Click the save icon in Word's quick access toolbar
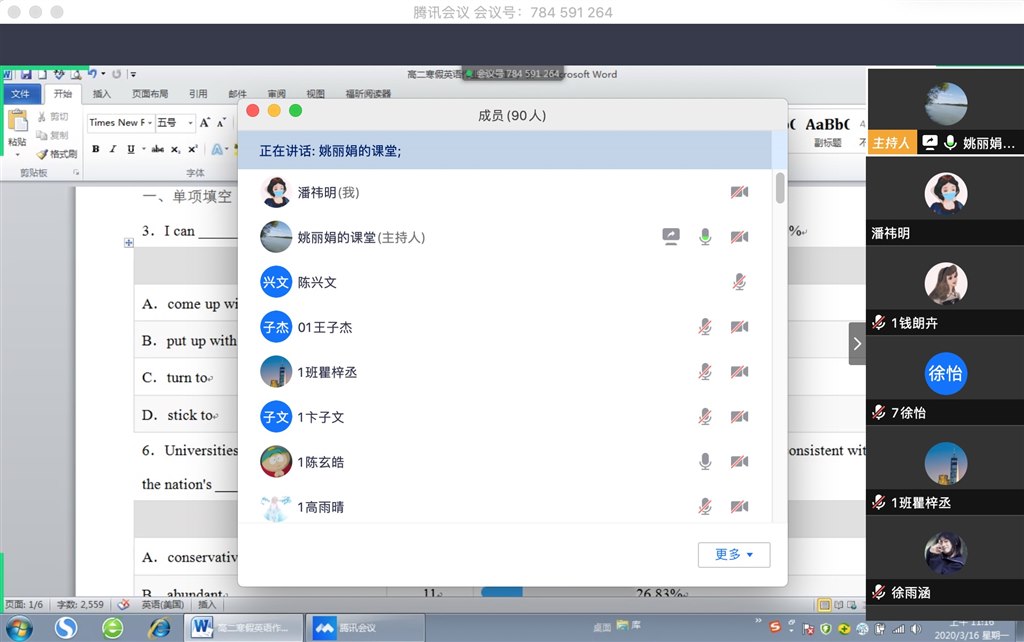 tap(26, 74)
